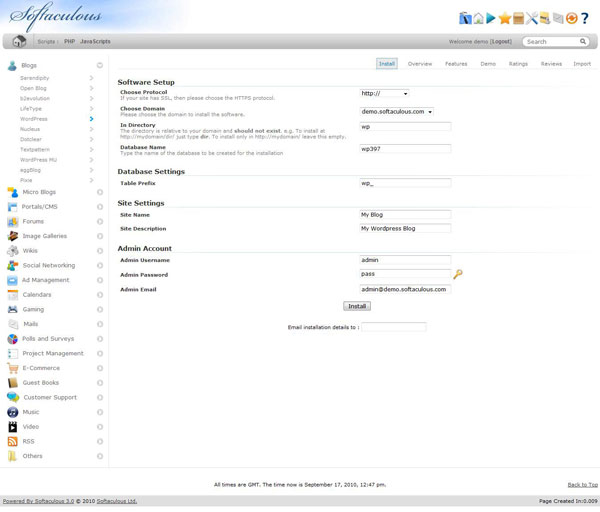Click the Blogs category person icon
Viewport: 600px width, 512px height.
12,65
